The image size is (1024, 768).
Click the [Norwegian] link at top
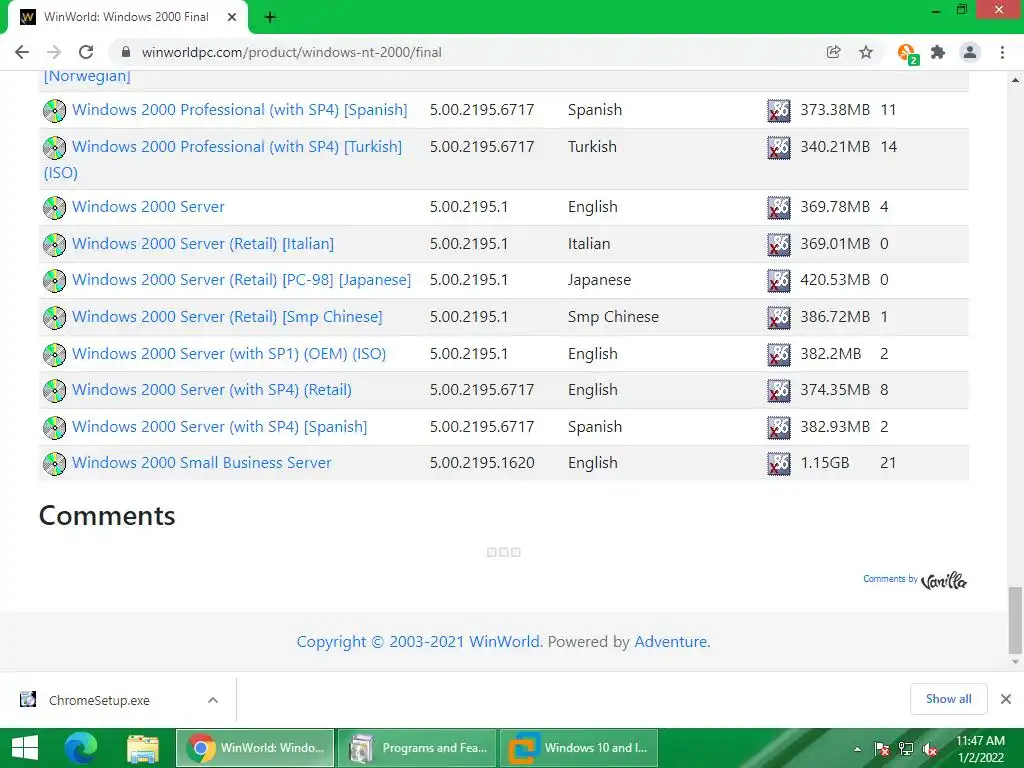(87, 76)
